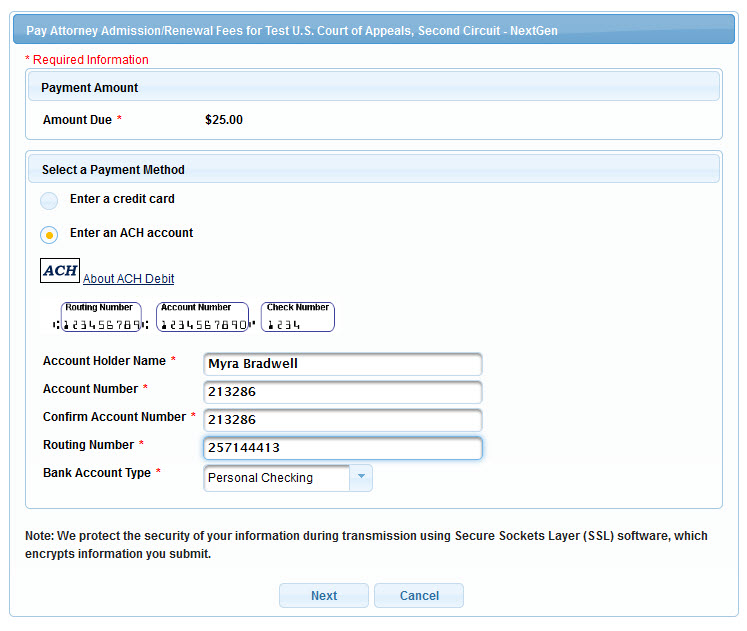
Task: Select the Routing Number field containing 257144413
Action: click(342, 448)
